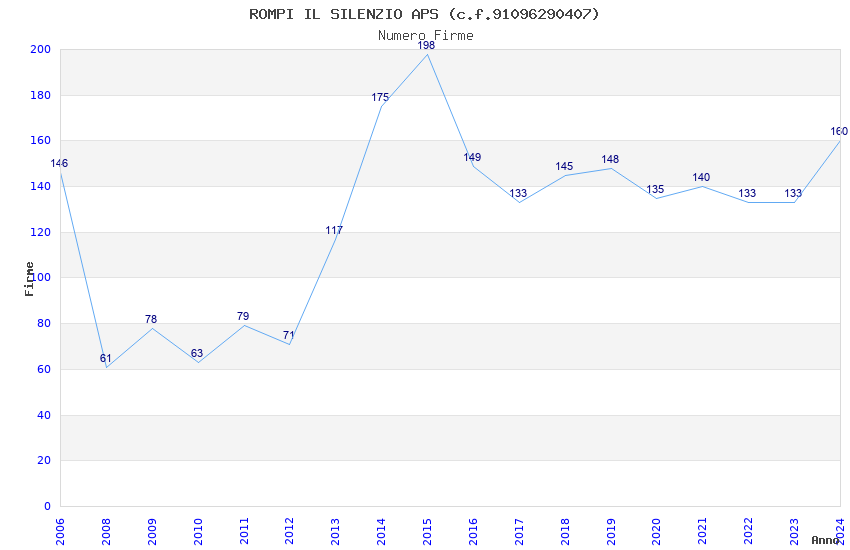Select the 140 data label for 2021

point(701,177)
